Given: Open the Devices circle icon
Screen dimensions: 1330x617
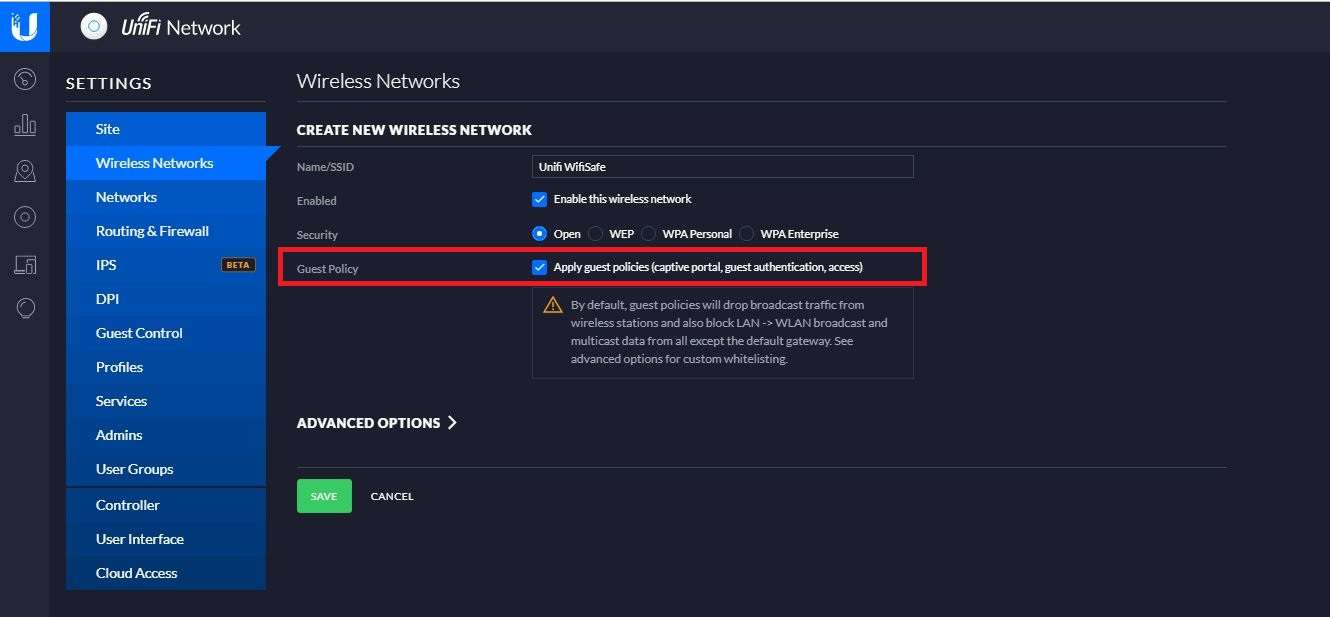Looking at the screenshot, I should (x=25, y=217).
